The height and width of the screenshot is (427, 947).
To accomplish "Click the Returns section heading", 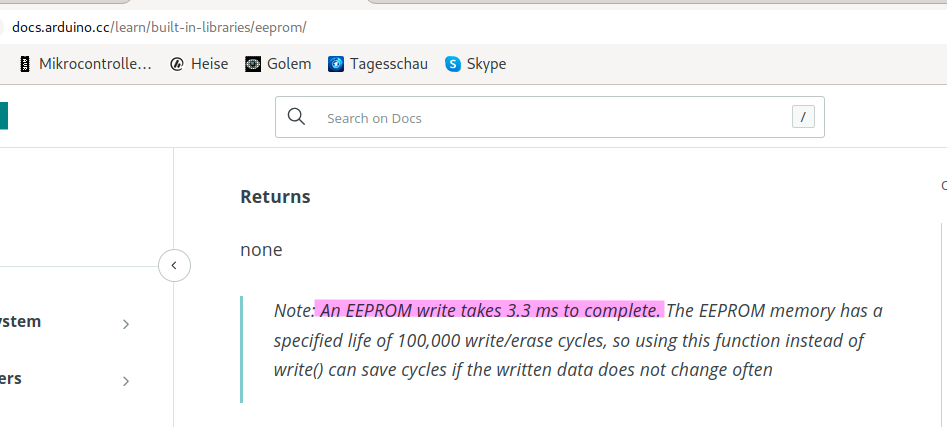I will [275, 197].
